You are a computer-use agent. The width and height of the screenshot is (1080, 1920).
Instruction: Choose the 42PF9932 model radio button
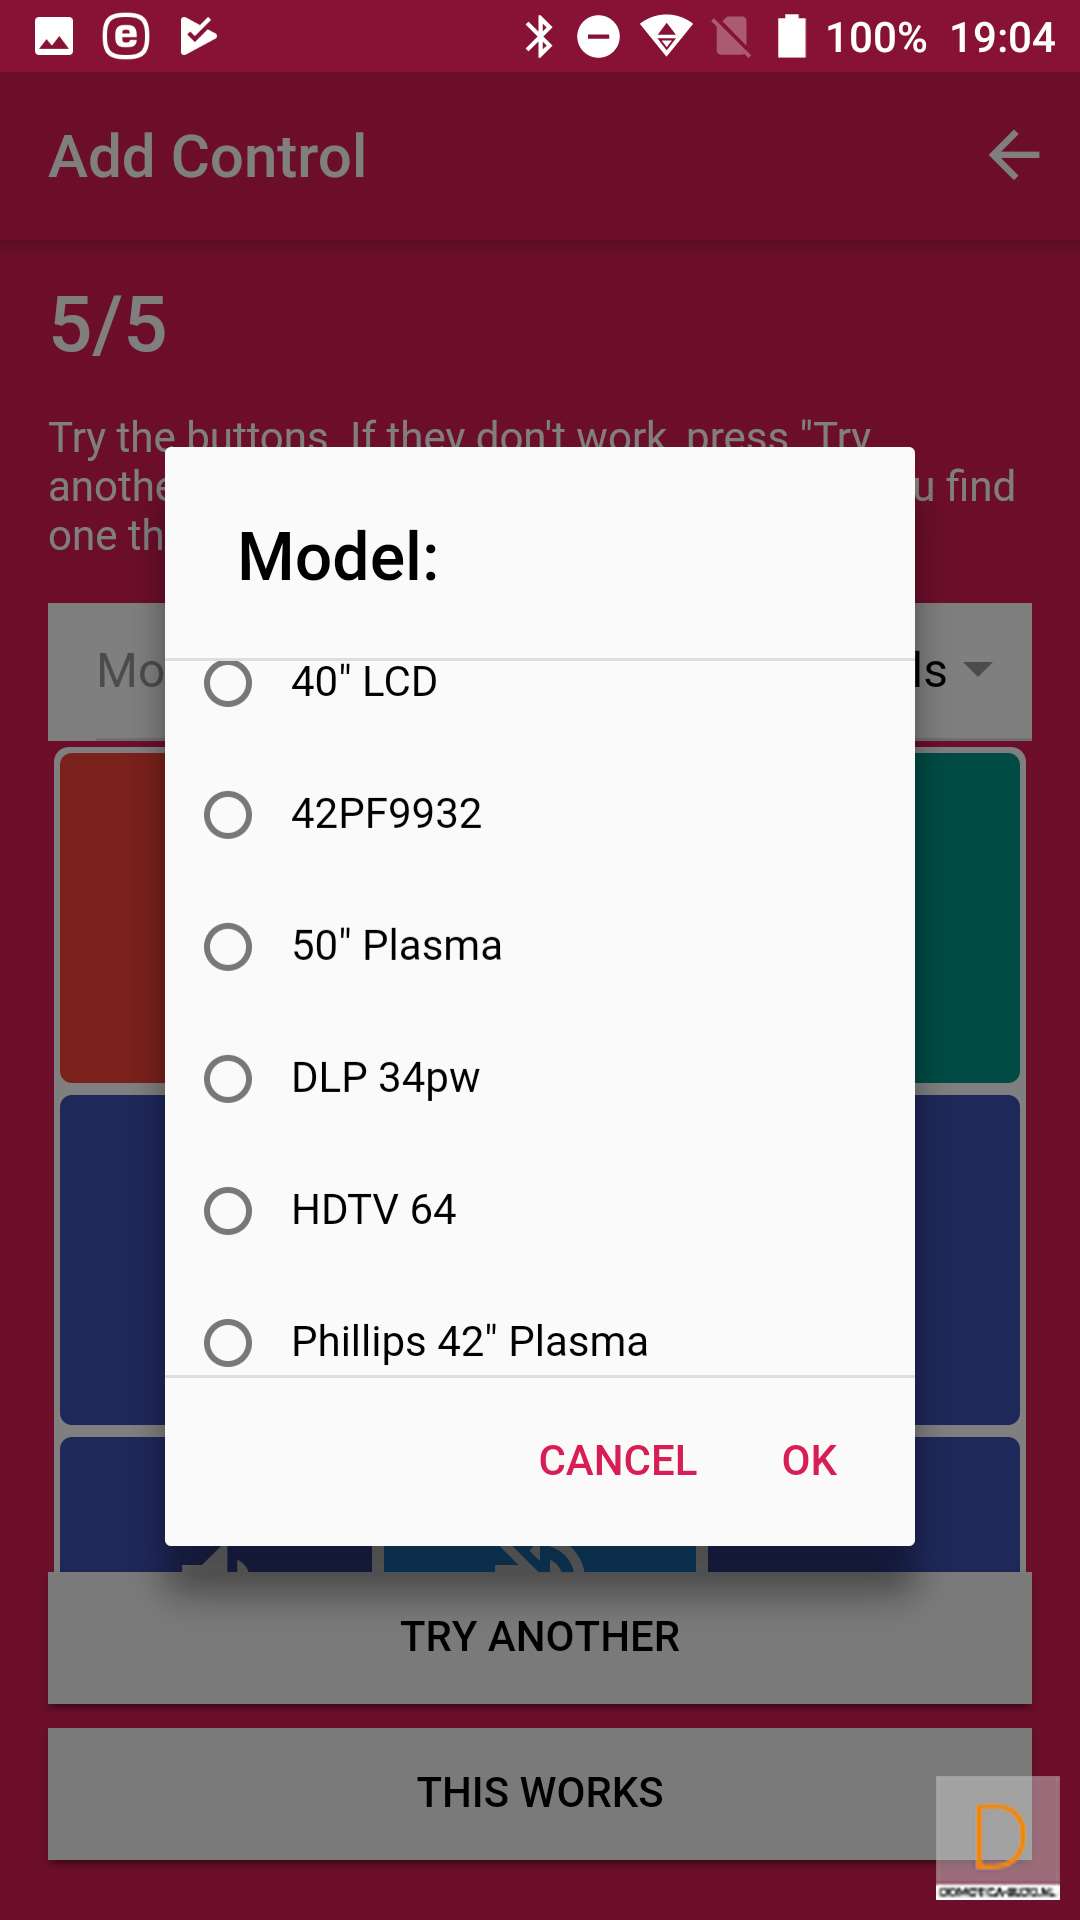pyautogui.click(x=228, y=815)
